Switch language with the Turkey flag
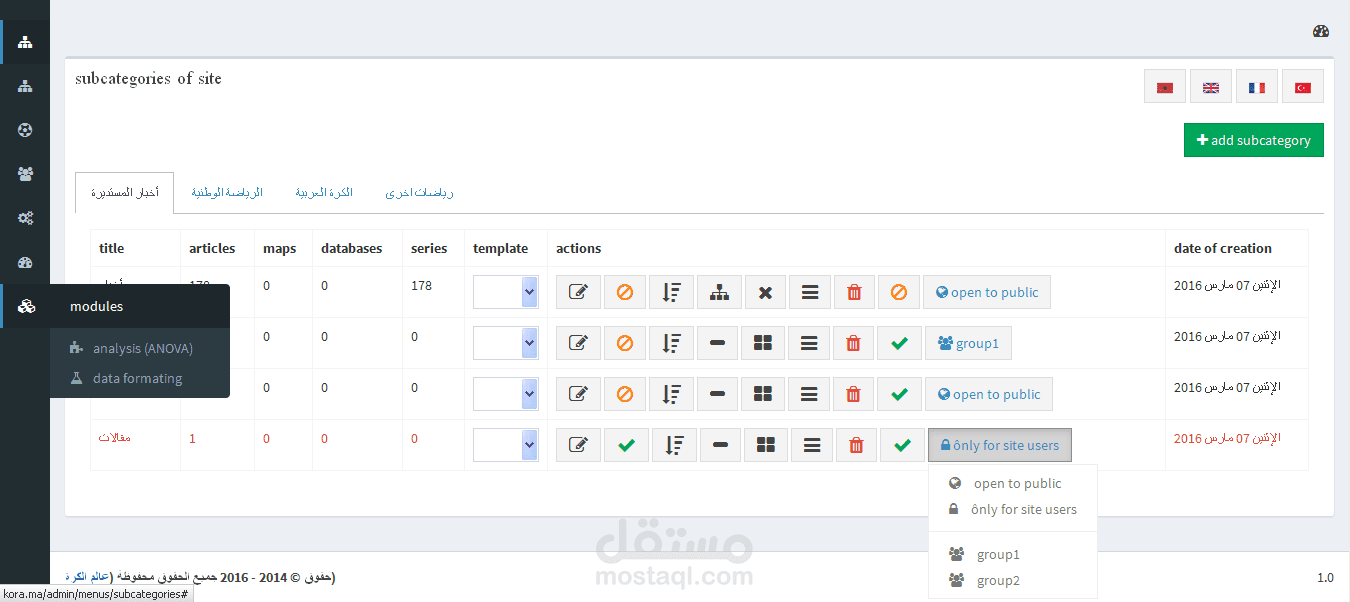Viewport: 1350px width, 602px height. 1303,87
